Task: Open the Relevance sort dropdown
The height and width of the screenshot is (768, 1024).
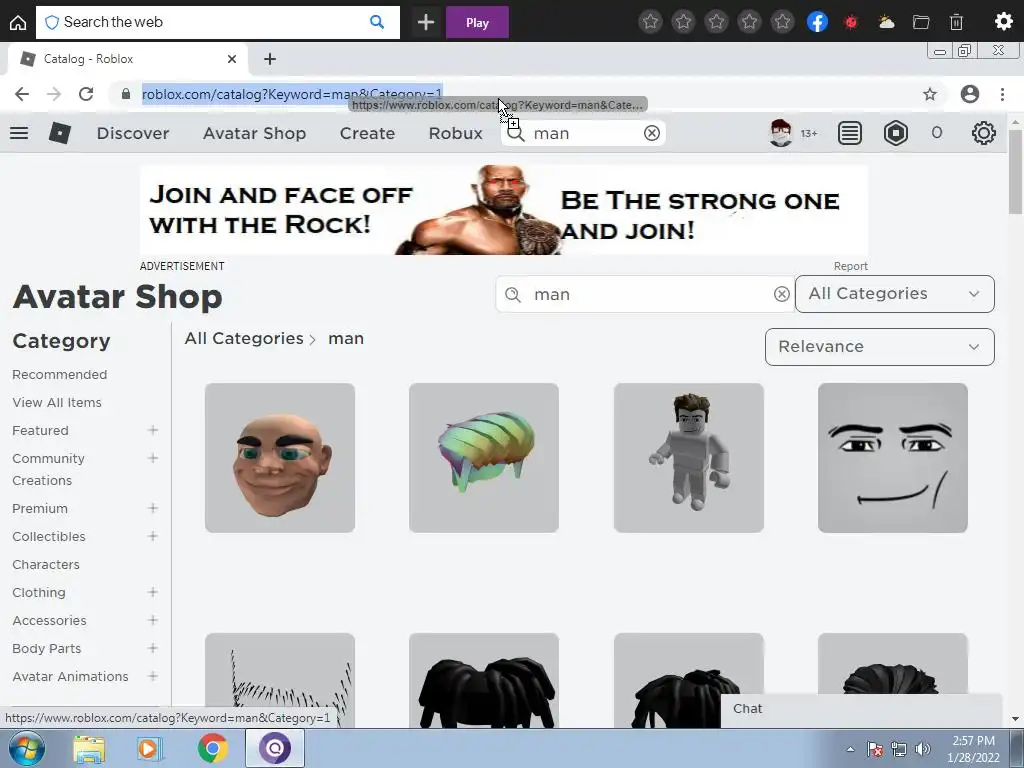Action: (880, 347)
